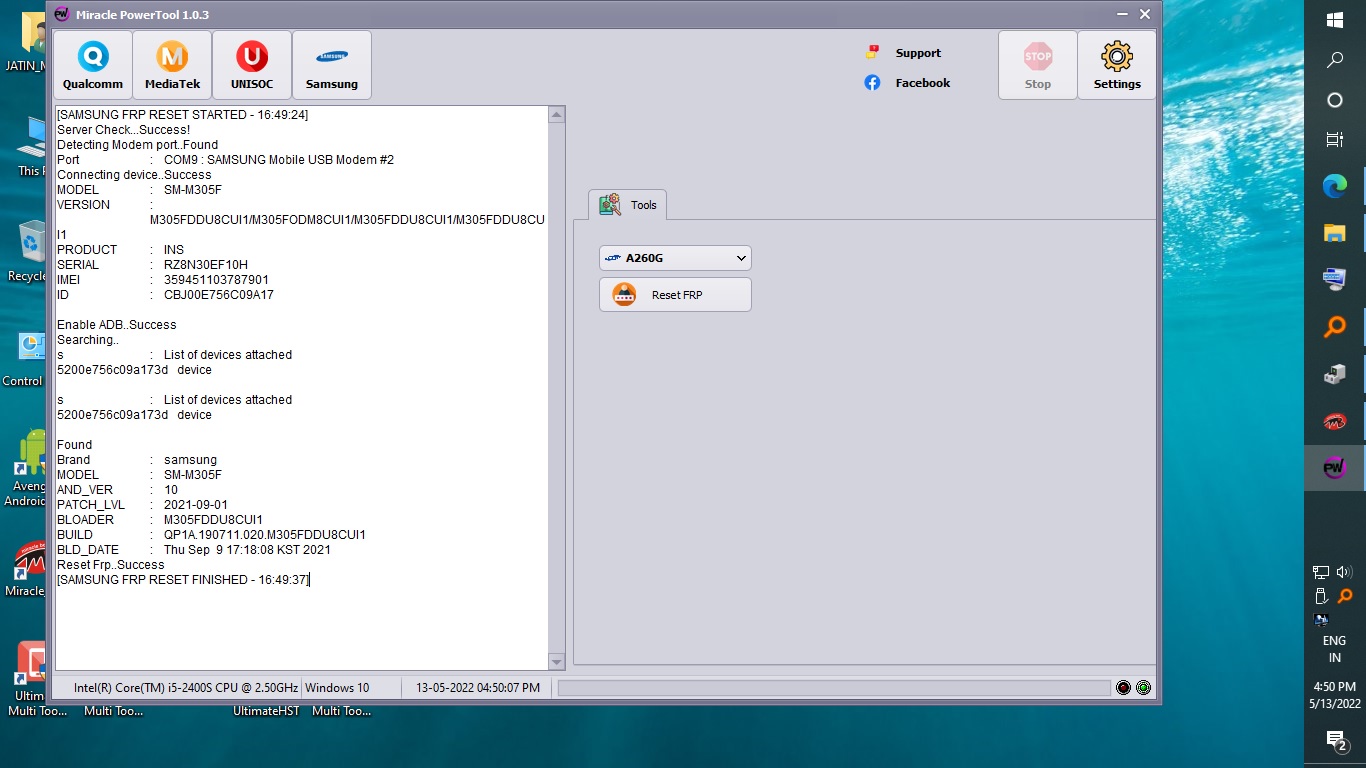Select the This PC desktop icon
The height and width of the screenshot is (768, 1366).
point(32,146)
